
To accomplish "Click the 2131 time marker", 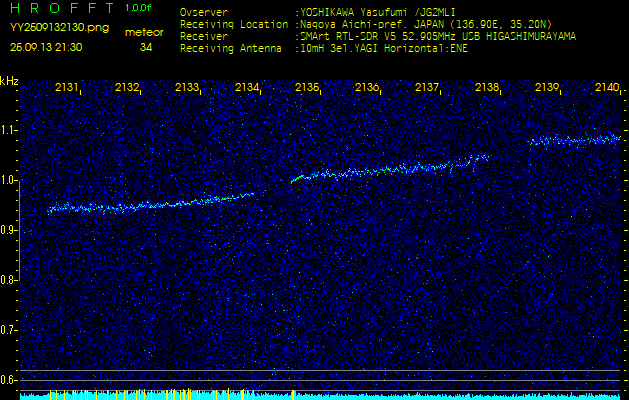I will (68, 88).
